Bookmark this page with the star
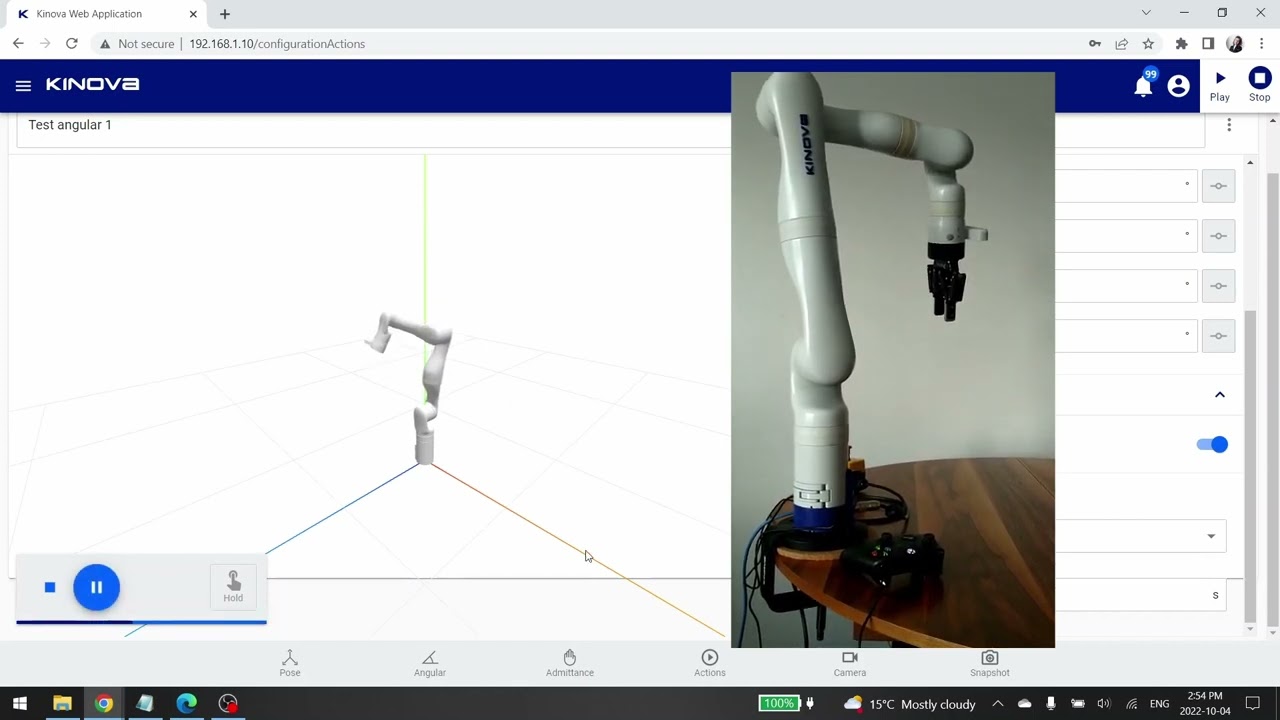Viewport: 1280px width, 720px height. pyautogui.click(x=1148, y=44)
